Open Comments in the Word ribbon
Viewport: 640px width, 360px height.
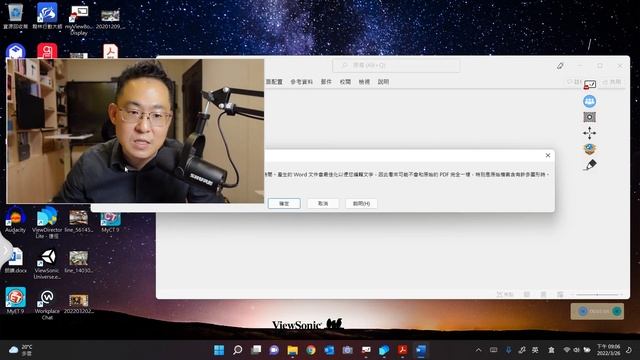[574, 82]
